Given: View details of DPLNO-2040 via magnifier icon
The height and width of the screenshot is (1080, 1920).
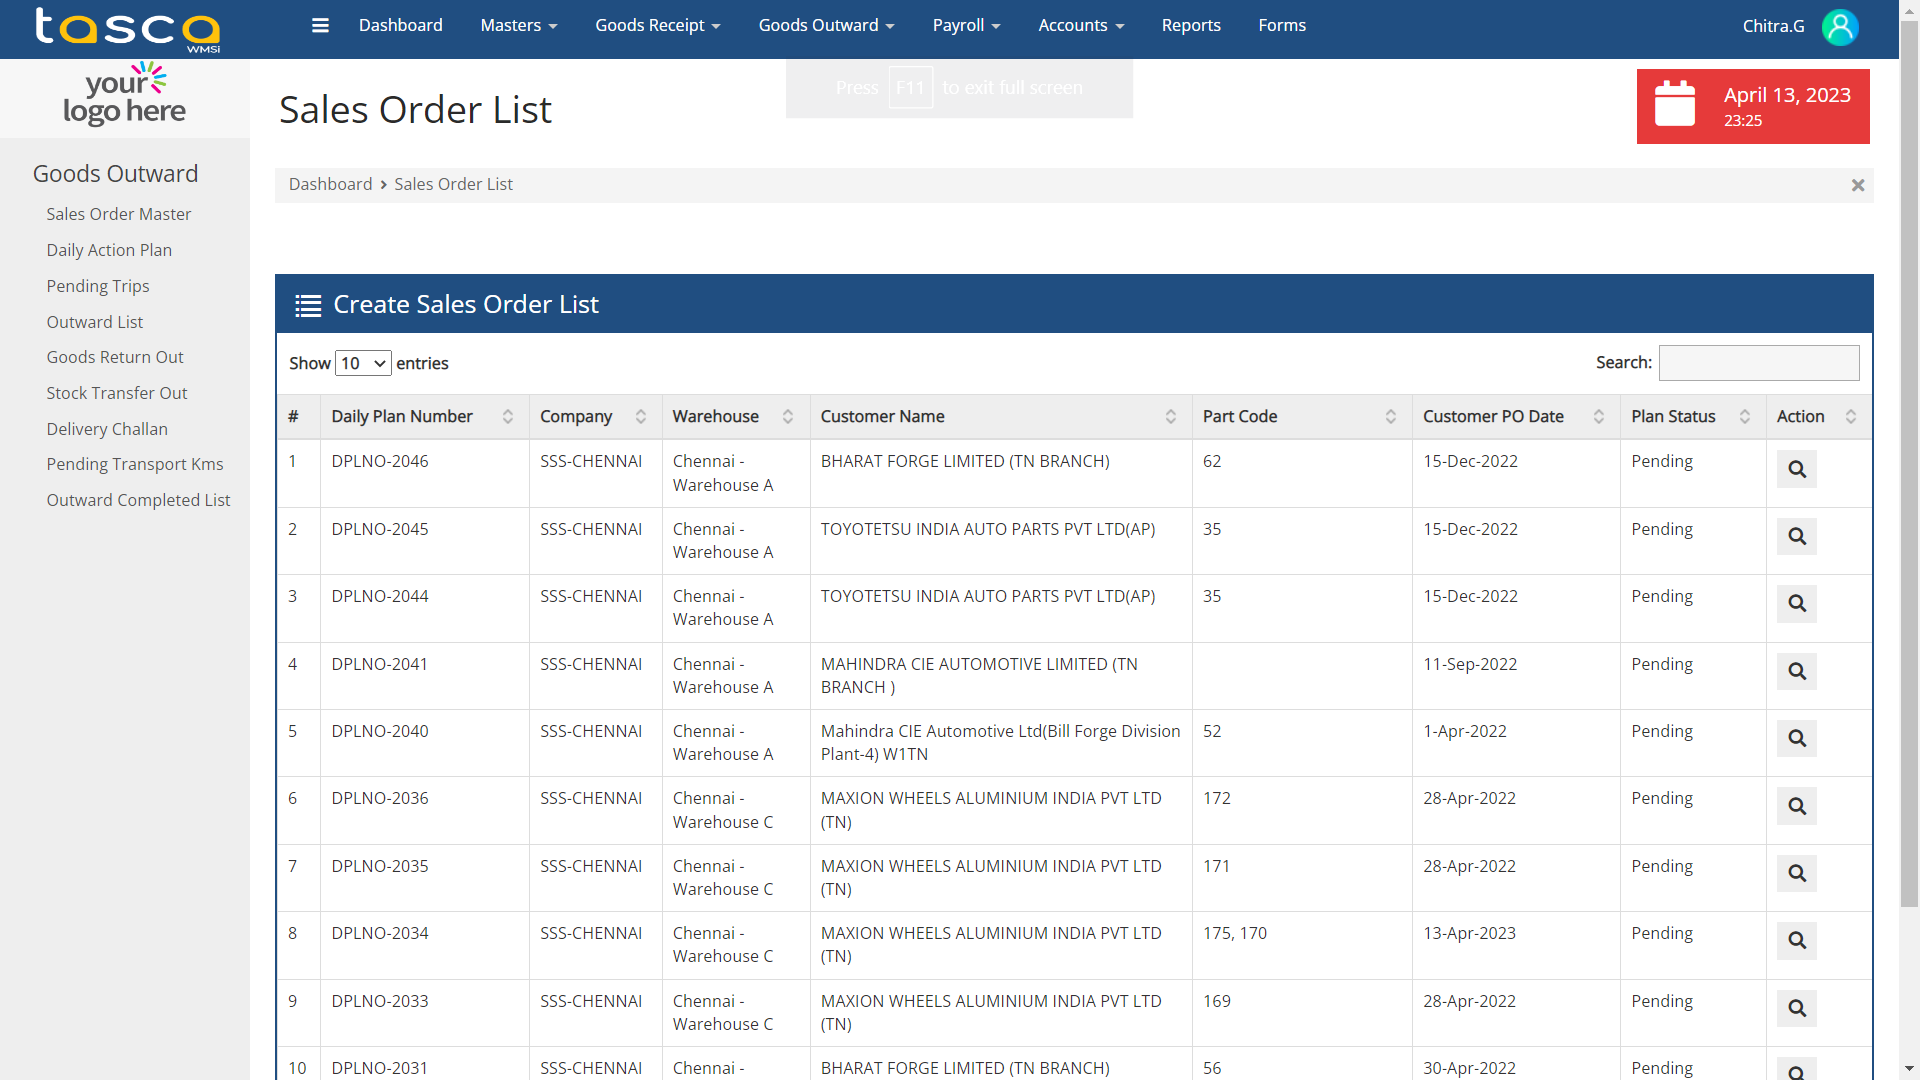Looking at the screenshot, I should click(1797, 738).
